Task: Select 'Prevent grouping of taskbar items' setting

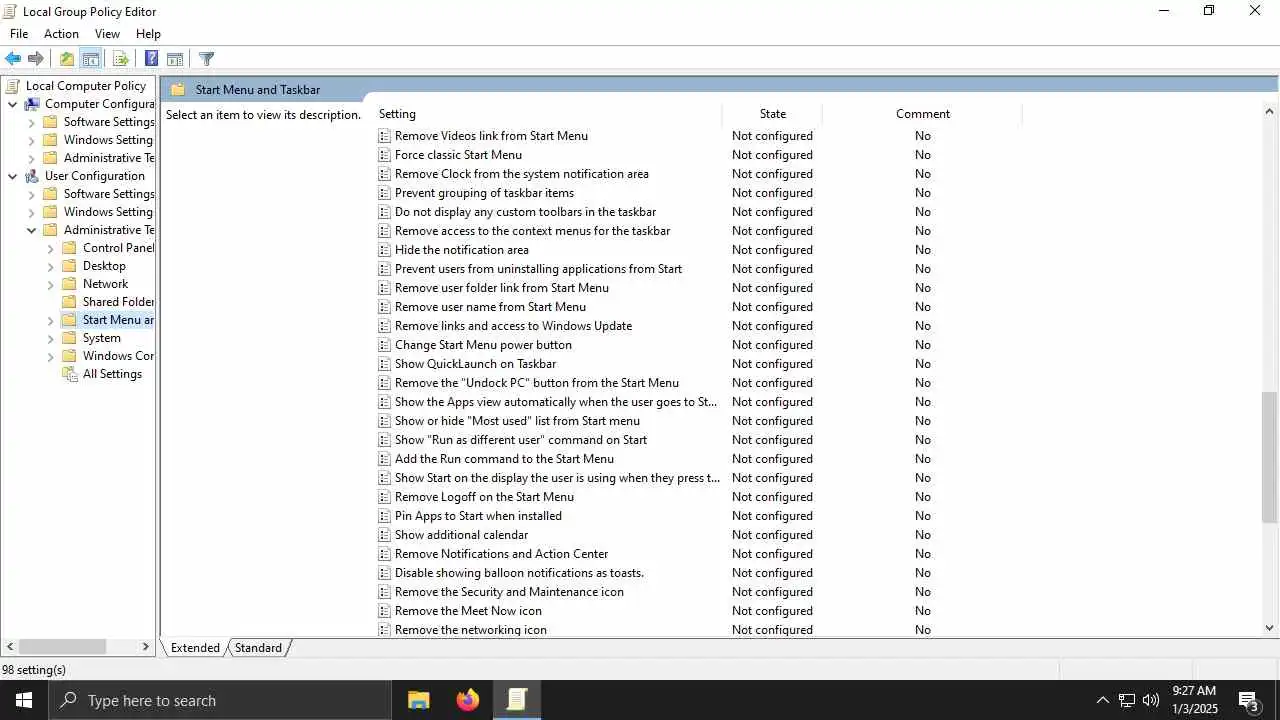Action: 484,193
